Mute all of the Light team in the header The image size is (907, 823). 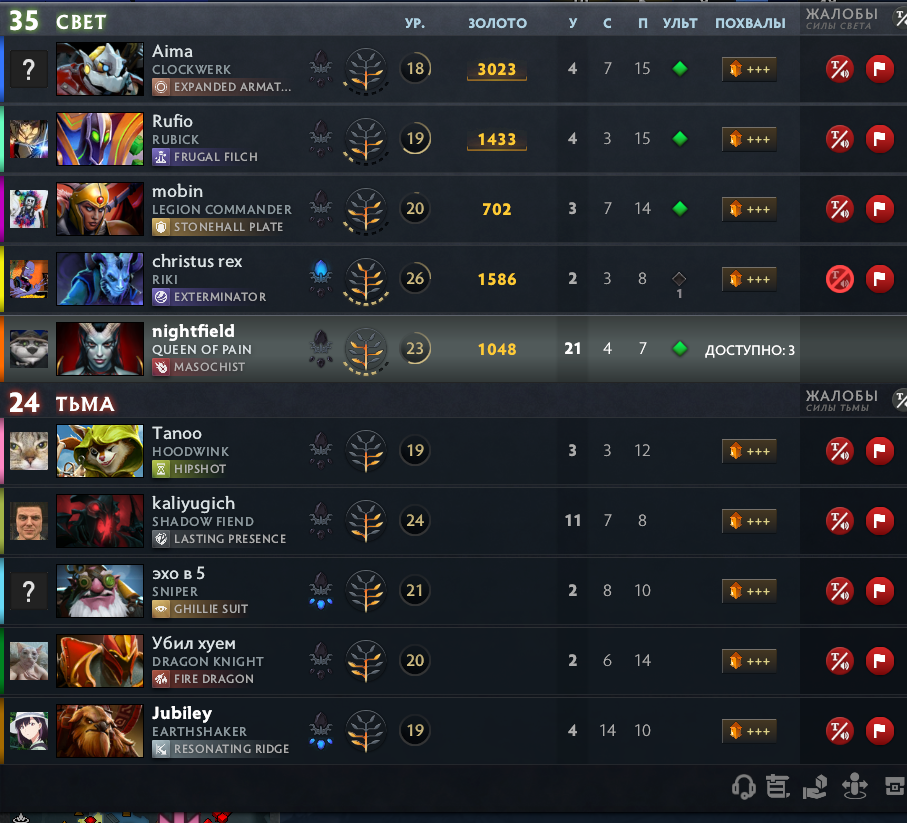(900, 19)
